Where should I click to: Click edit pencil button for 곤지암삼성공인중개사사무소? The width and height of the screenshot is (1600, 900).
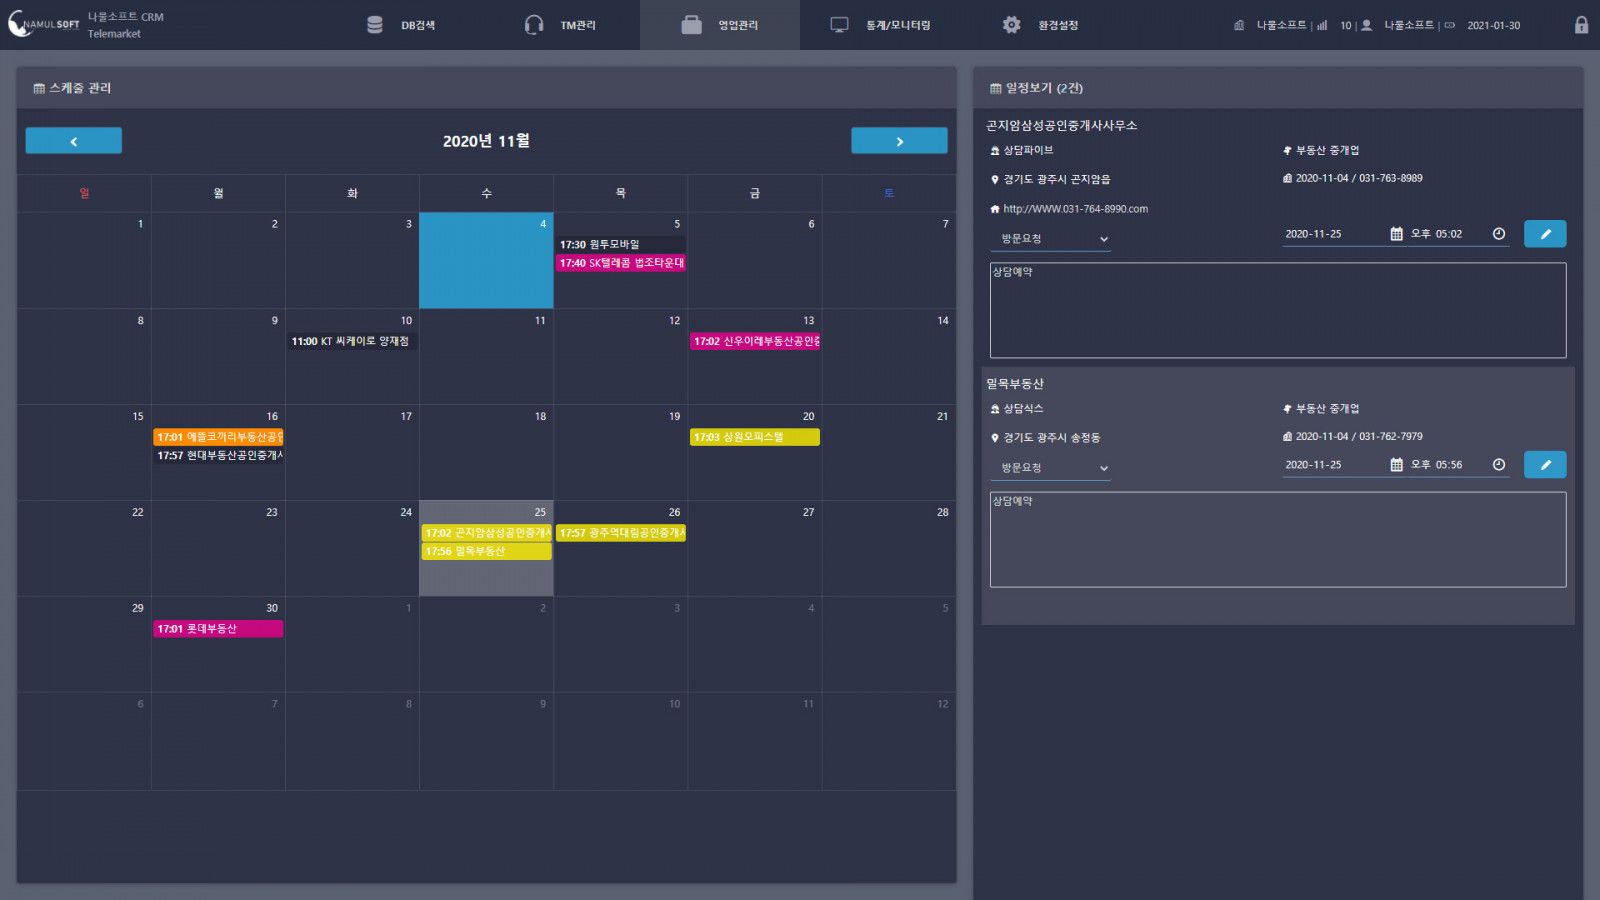(1544, 234)
